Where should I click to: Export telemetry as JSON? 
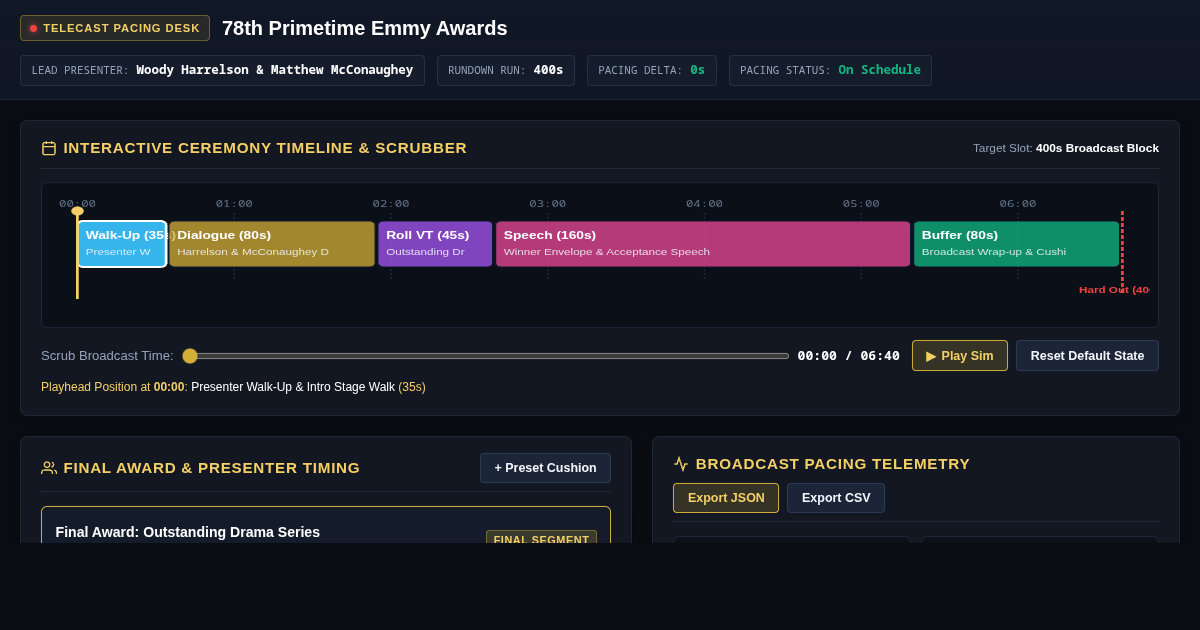tap(726, 498)
